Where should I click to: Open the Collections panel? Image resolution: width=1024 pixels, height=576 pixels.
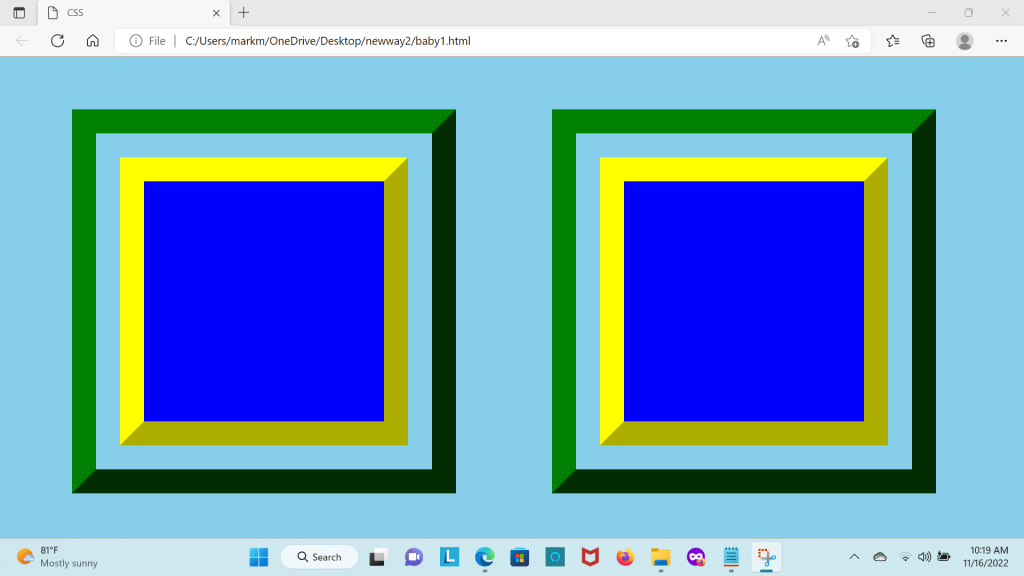928,41
